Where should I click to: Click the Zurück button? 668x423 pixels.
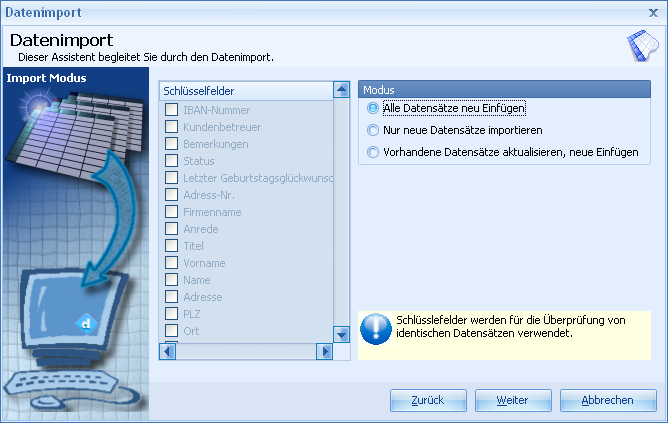pyautogui.click(x=428, y=400)
